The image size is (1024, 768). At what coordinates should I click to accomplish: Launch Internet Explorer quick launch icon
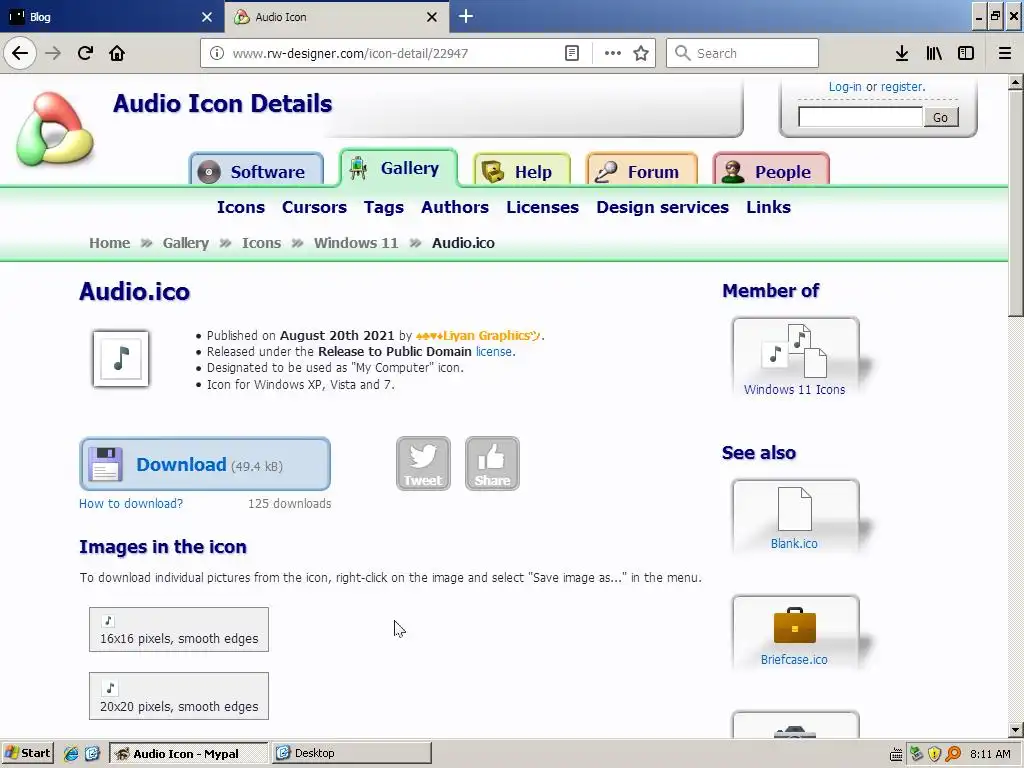(71, 754)
